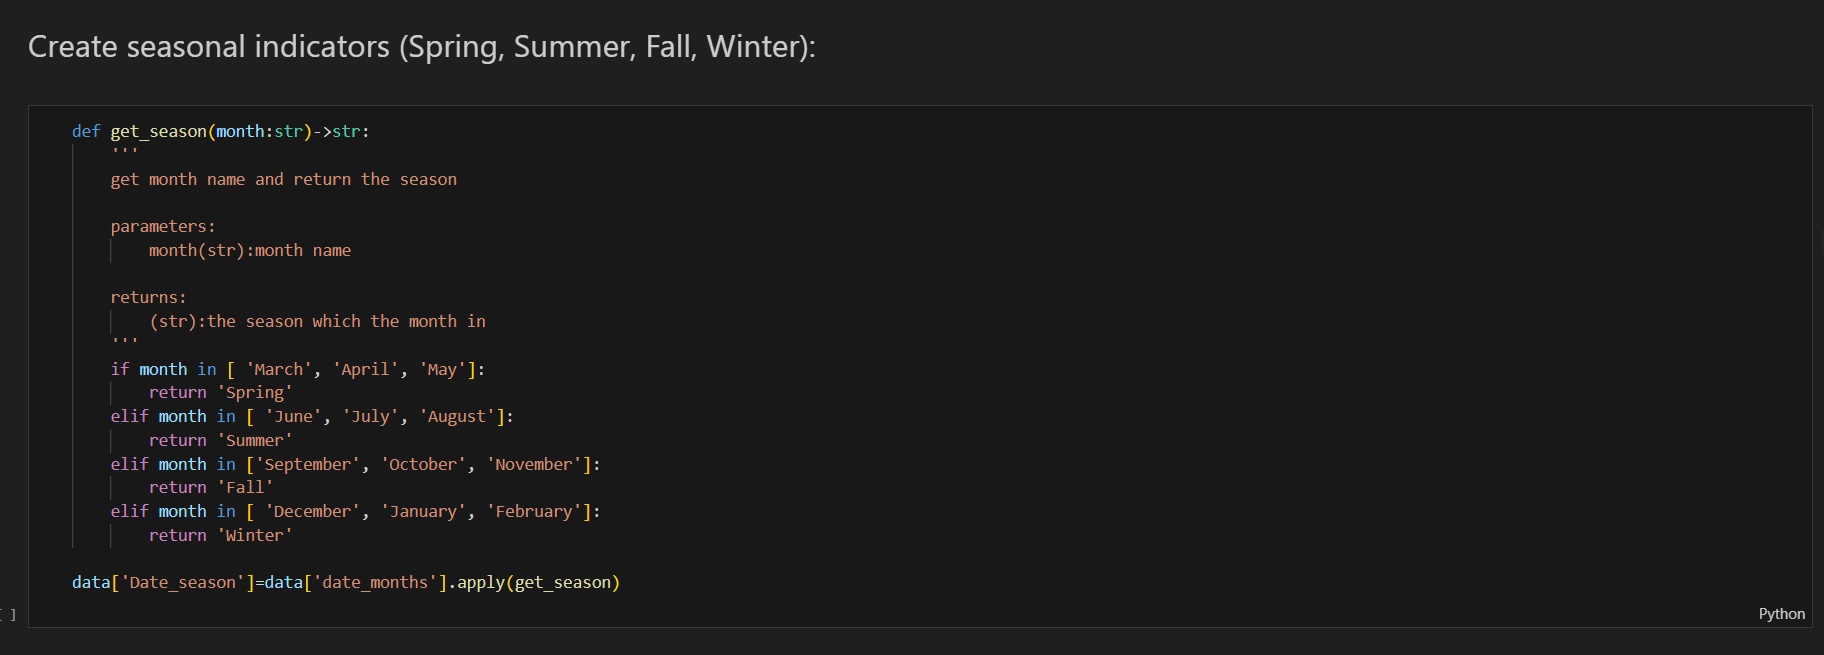The width and height of the screenshot is (1824, 655).
Task: Click the Python language mode label
Action: click(x=1781, y=614)
